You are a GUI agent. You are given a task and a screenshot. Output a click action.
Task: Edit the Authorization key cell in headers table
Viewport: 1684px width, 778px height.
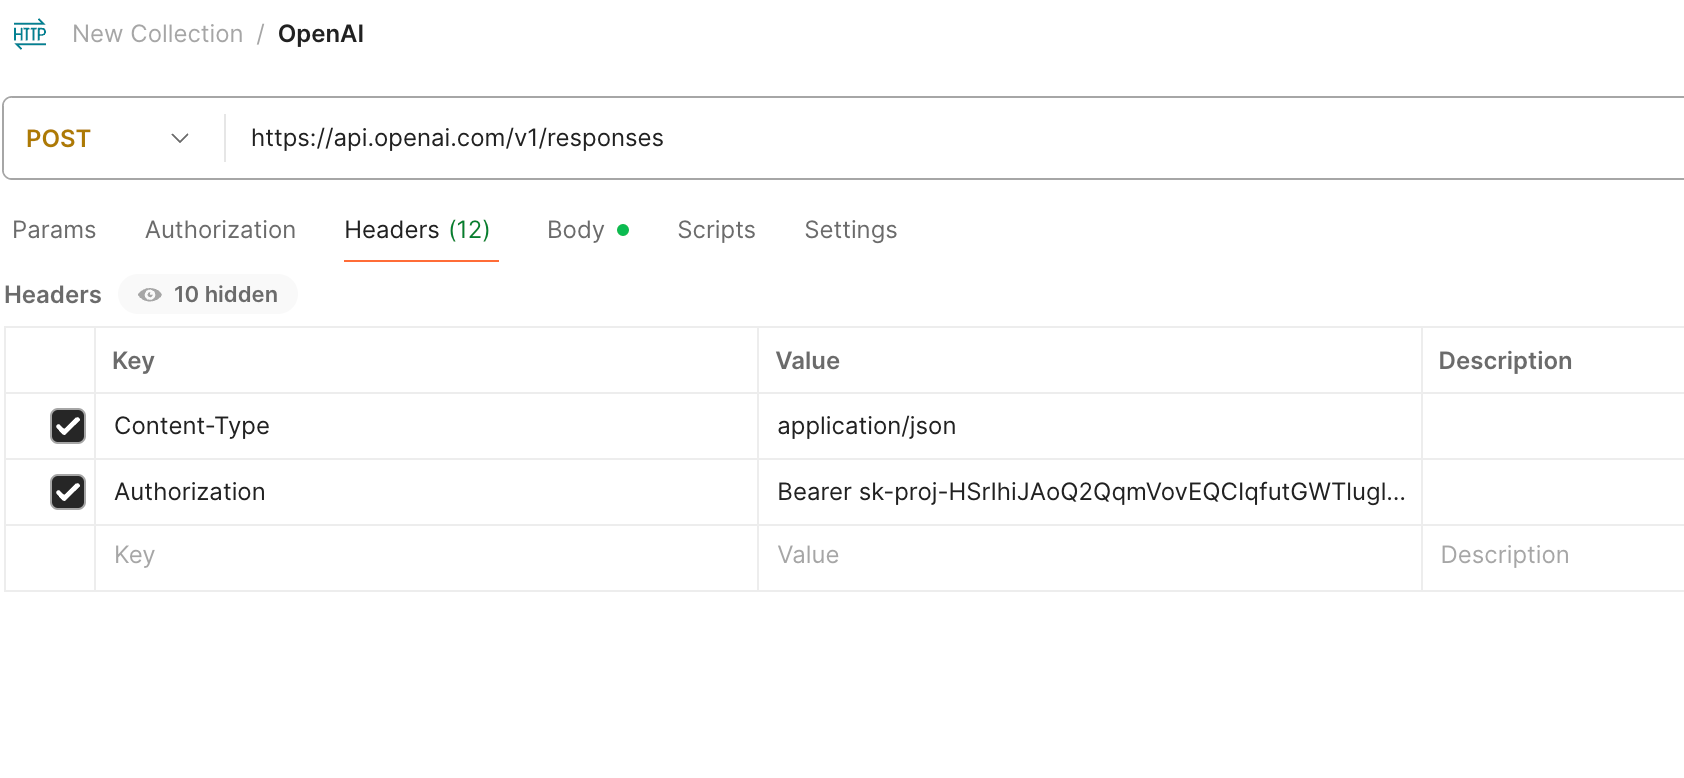tap(426, 492)
